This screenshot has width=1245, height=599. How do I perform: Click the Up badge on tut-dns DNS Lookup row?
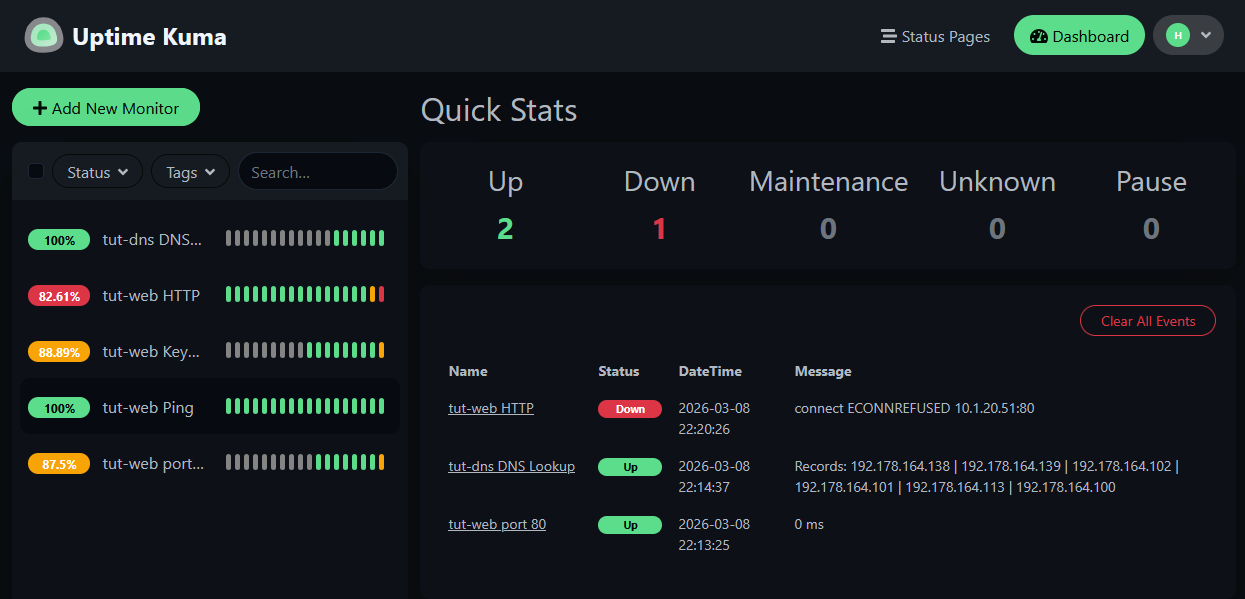(629, 466)
